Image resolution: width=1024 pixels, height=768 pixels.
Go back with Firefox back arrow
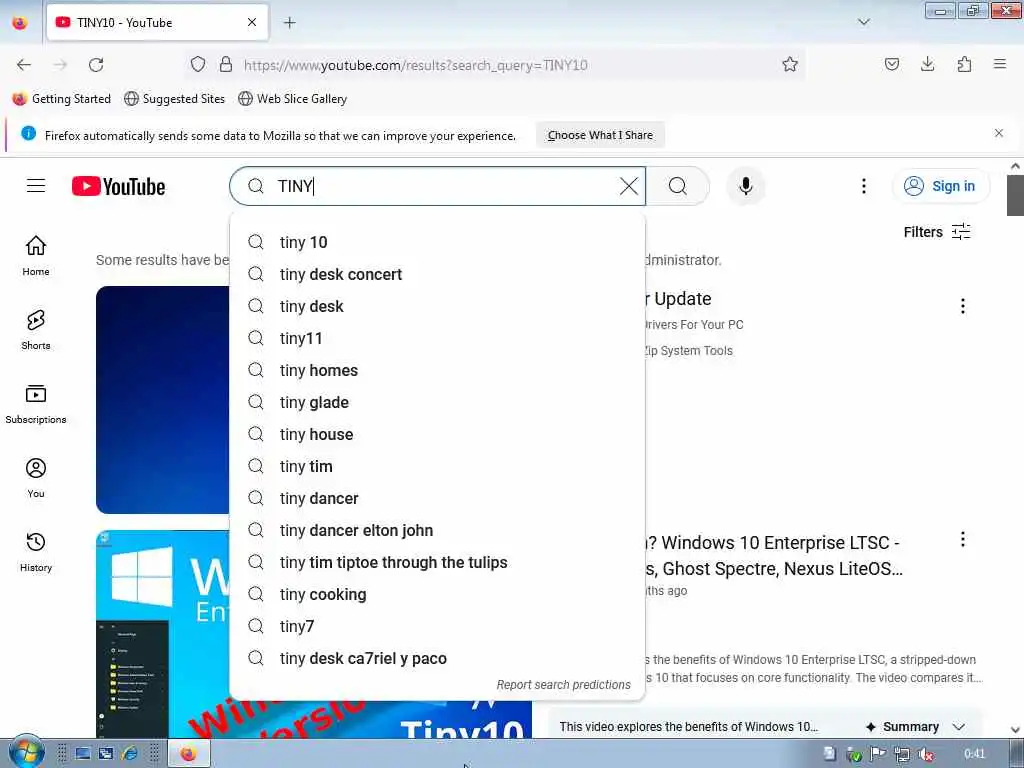pos(24,64)
